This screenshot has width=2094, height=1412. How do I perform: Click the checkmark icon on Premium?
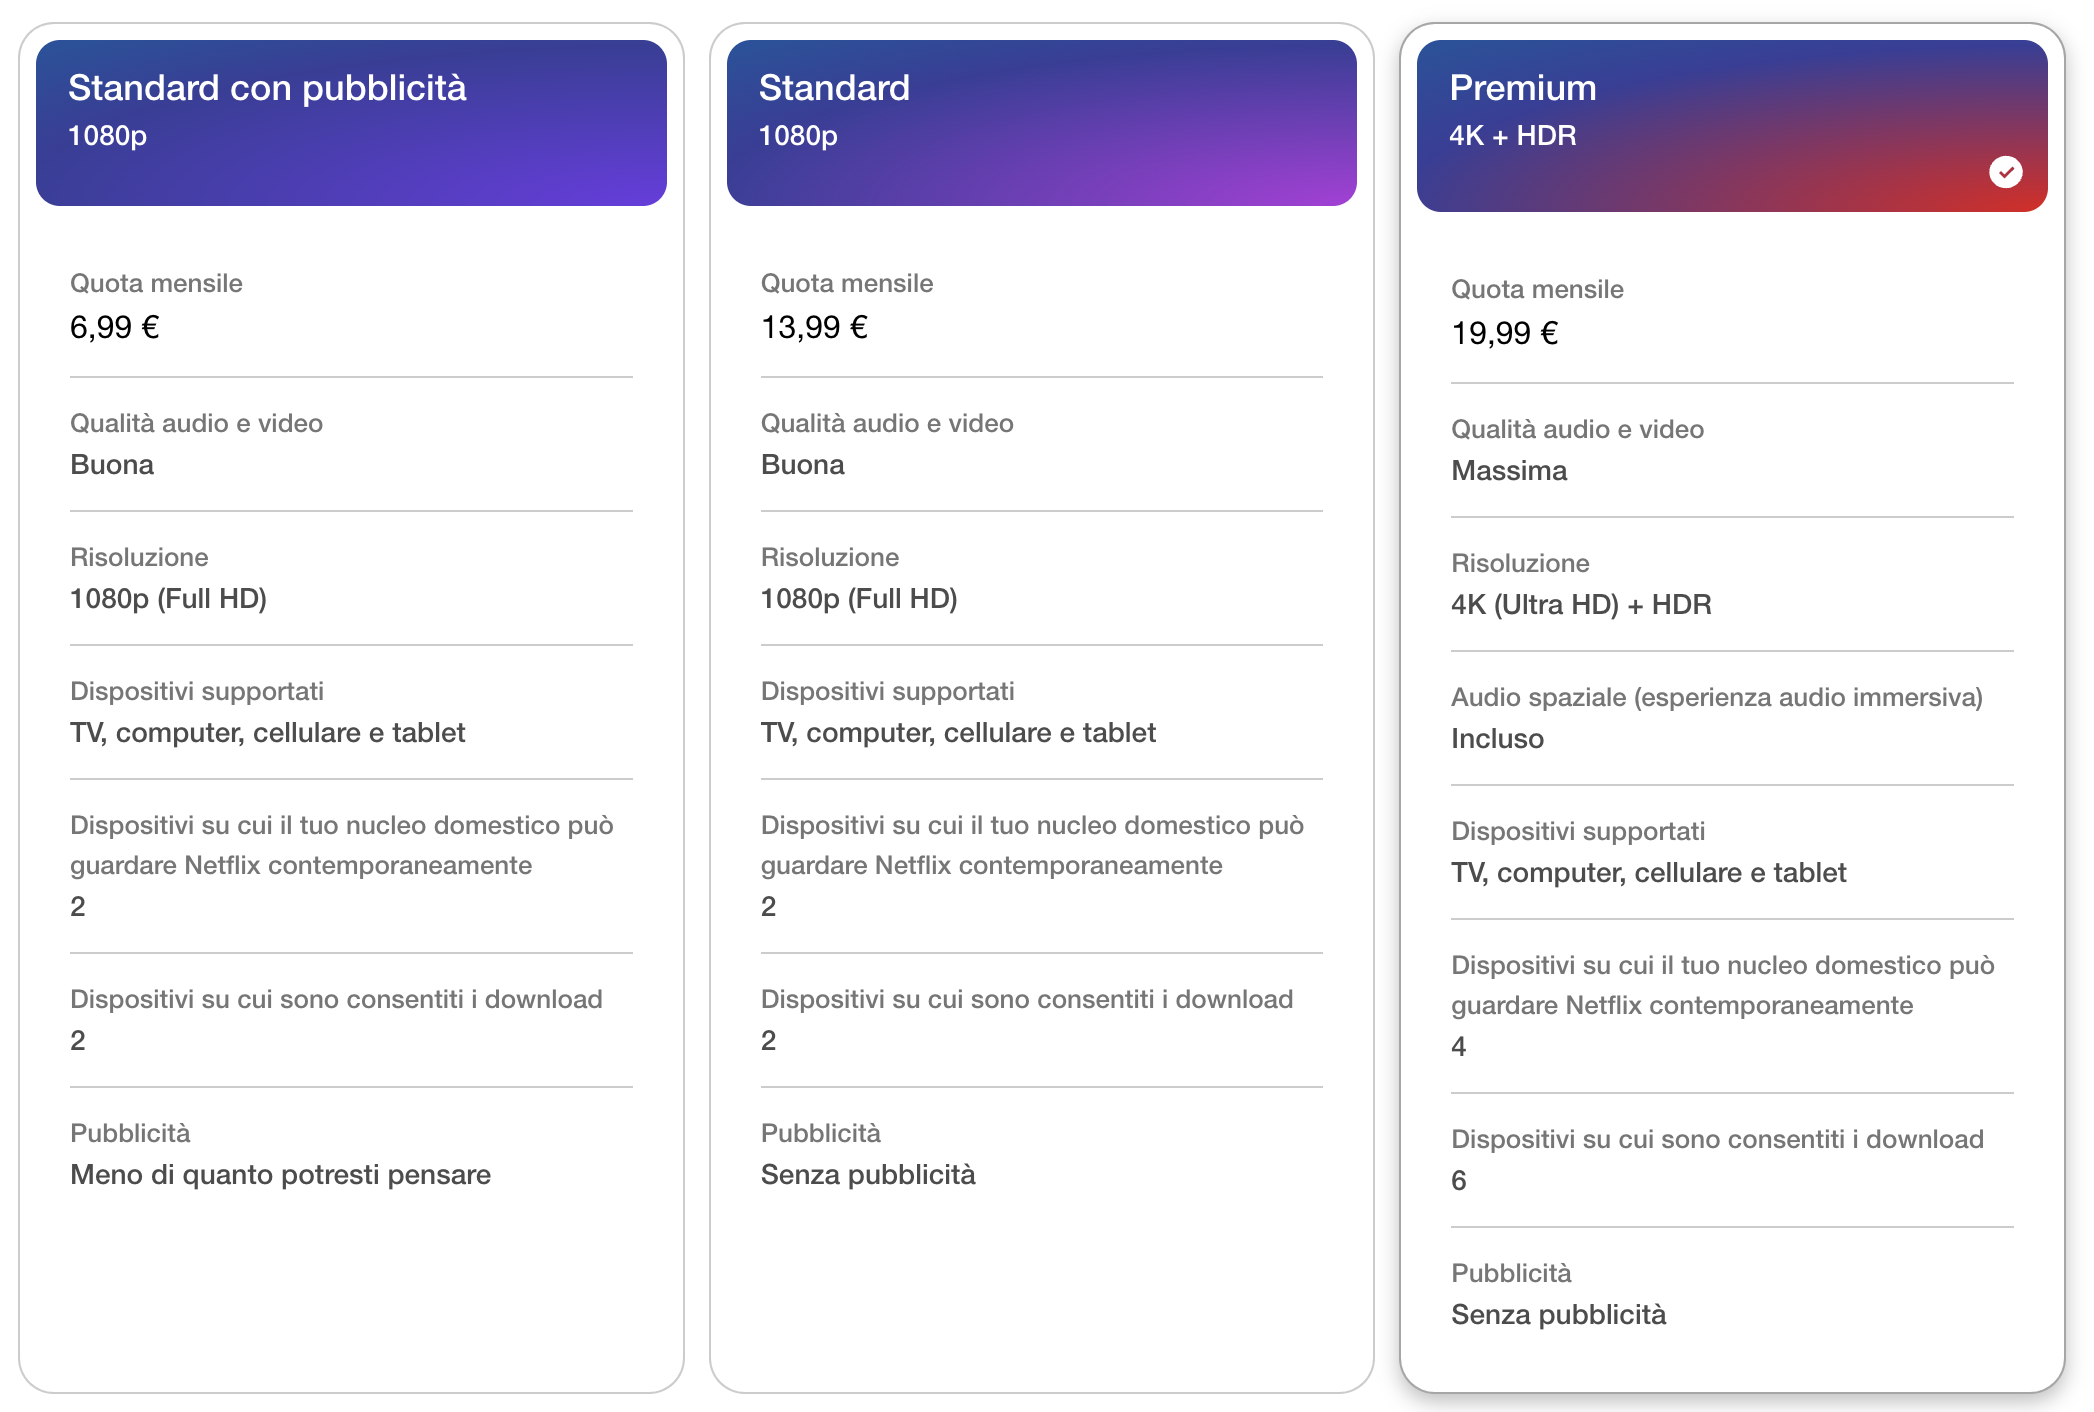(2005, 172)
